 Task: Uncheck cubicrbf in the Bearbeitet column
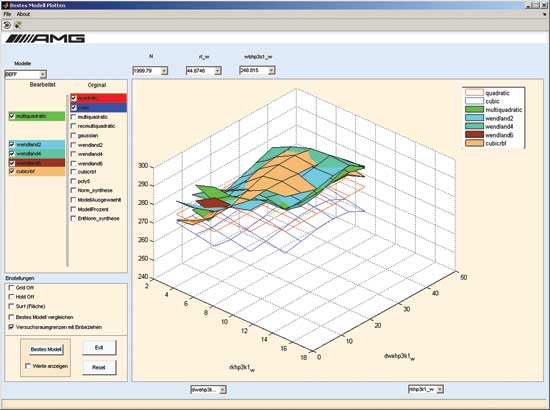coord(12,172)
